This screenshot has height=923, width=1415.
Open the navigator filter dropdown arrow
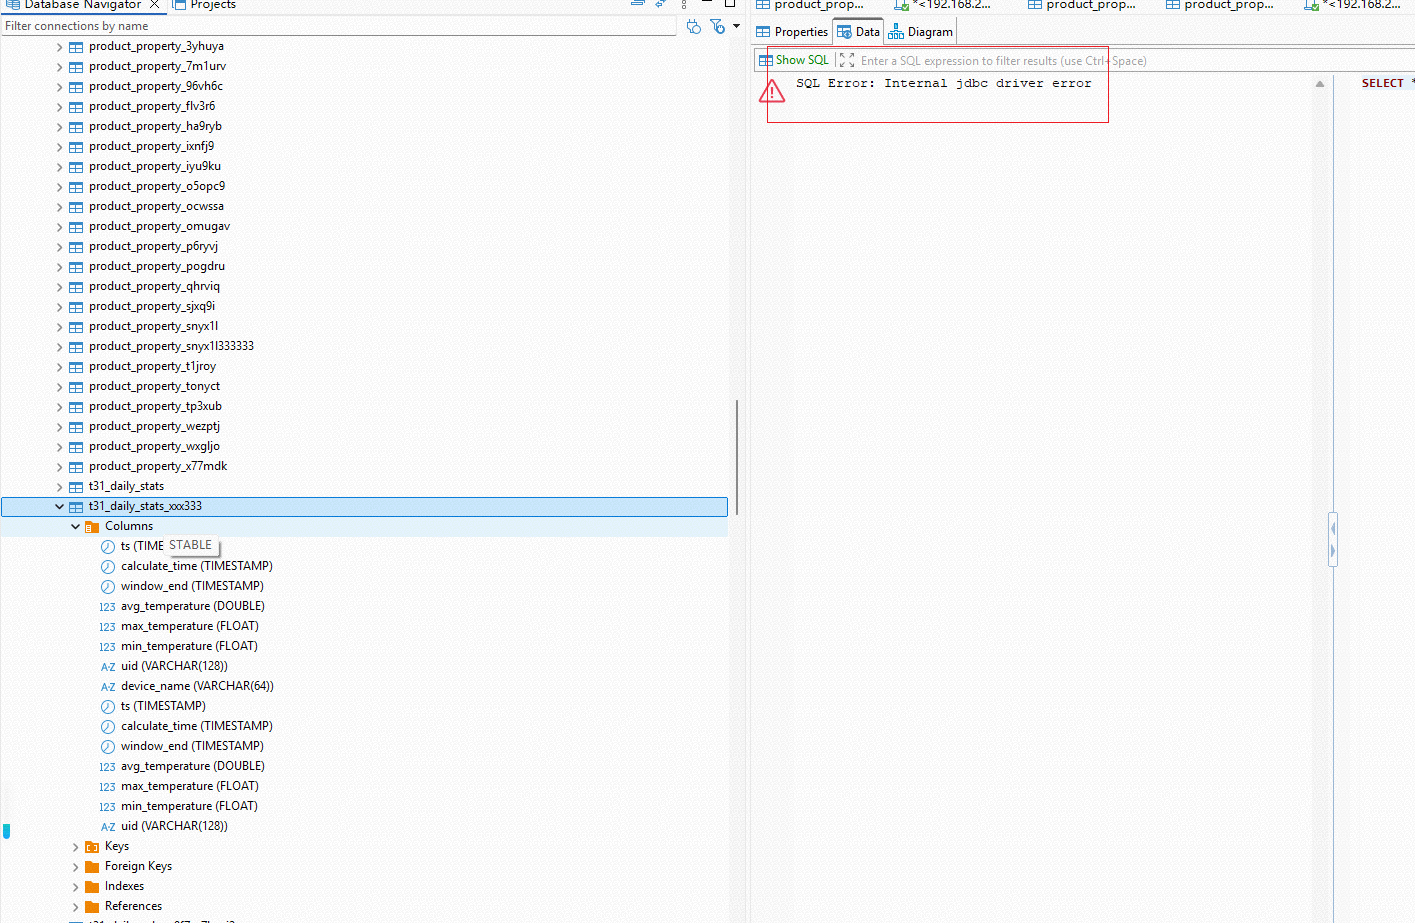point(737,26)
